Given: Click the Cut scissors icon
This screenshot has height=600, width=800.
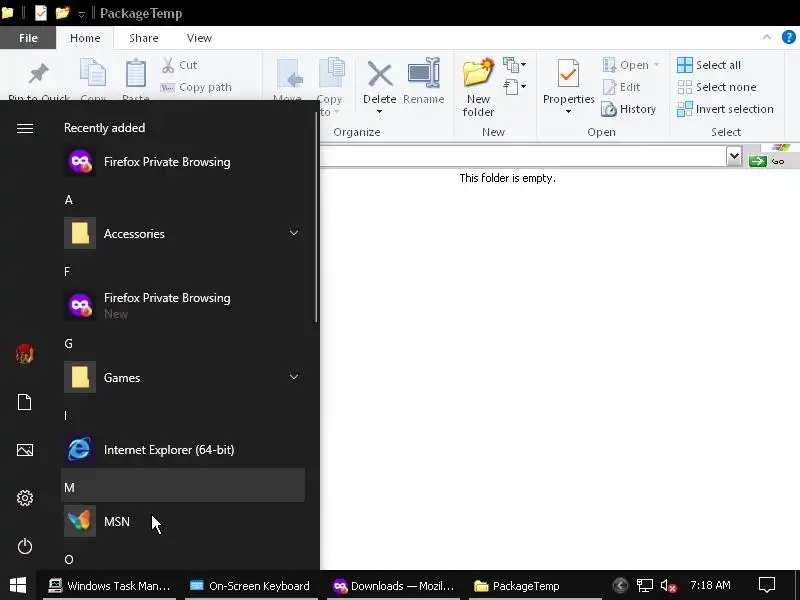Looking at the screenshot, I should [x=168, y=65].
